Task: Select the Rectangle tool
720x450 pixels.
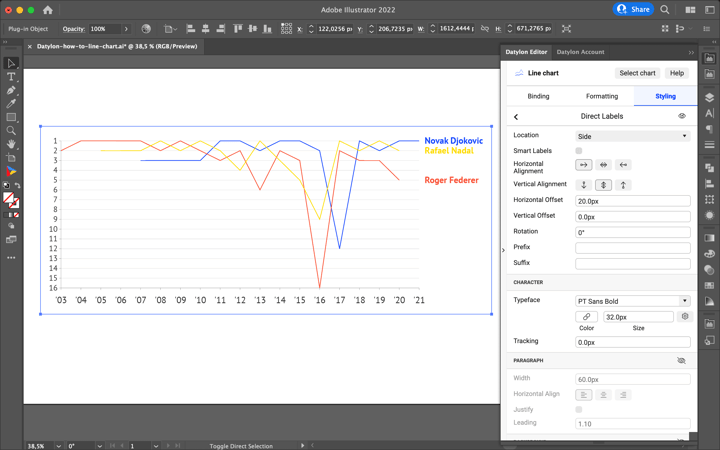Action: tap(11, 117)
